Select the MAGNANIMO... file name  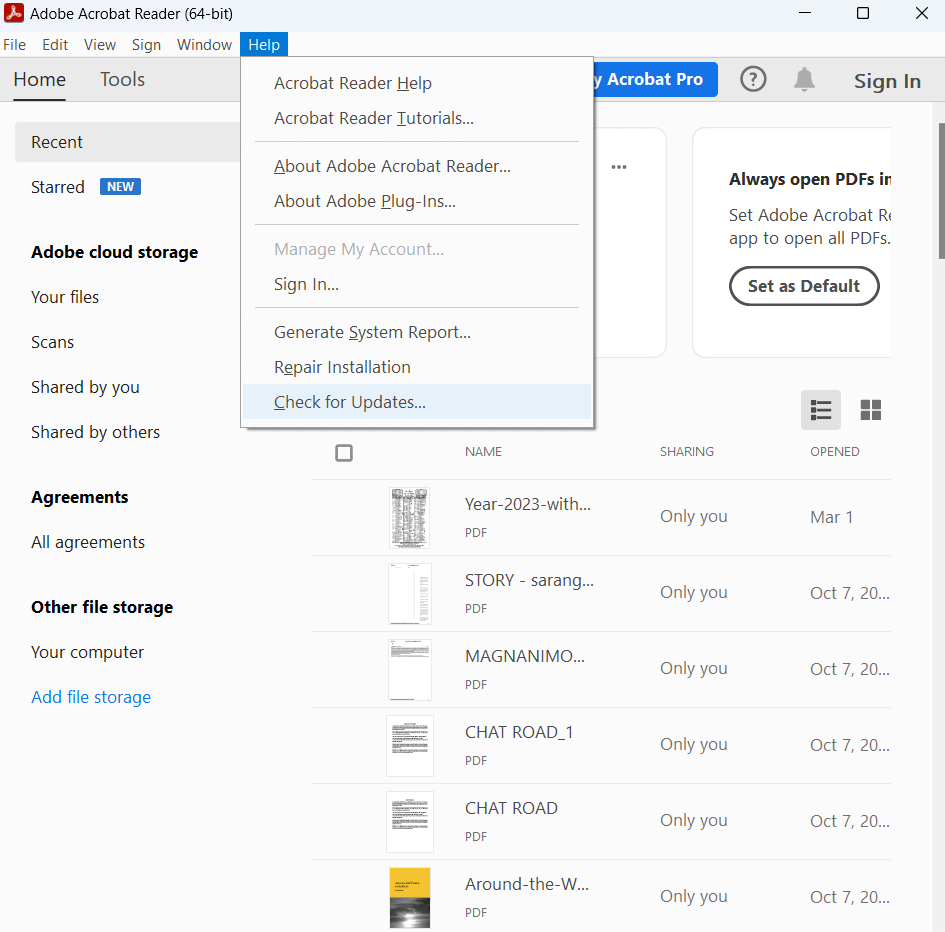click(524, 656)
